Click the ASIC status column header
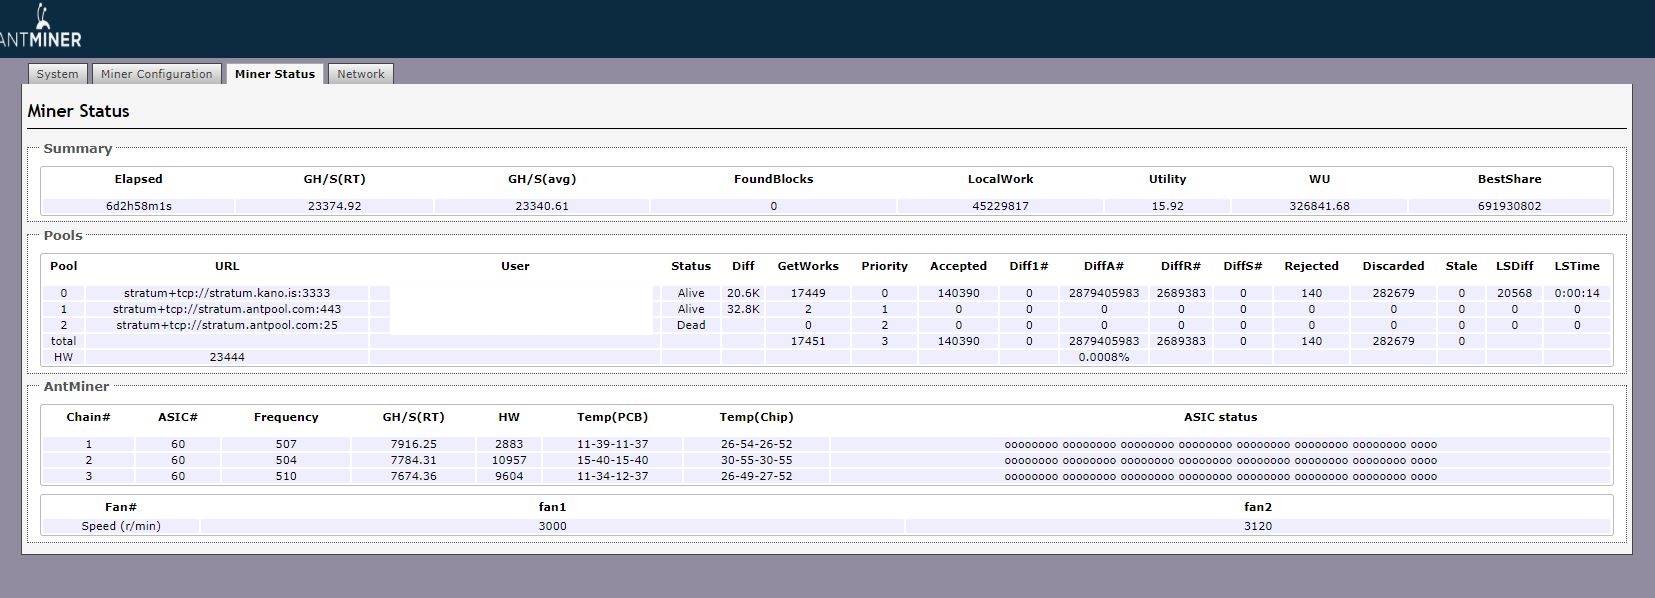Screen dimensions: 1655x598 tap(1220, 417)
